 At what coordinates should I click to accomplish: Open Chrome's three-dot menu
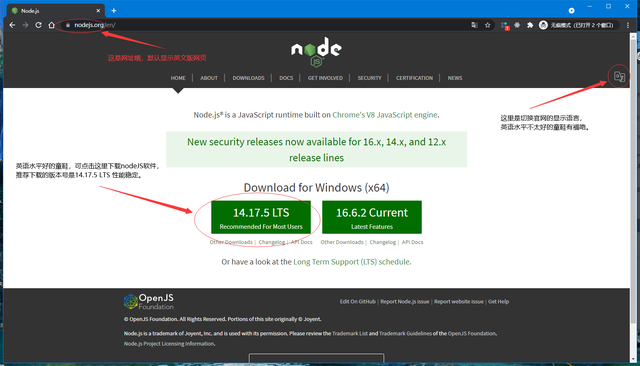pyautogui.click(x=628, y=25)
